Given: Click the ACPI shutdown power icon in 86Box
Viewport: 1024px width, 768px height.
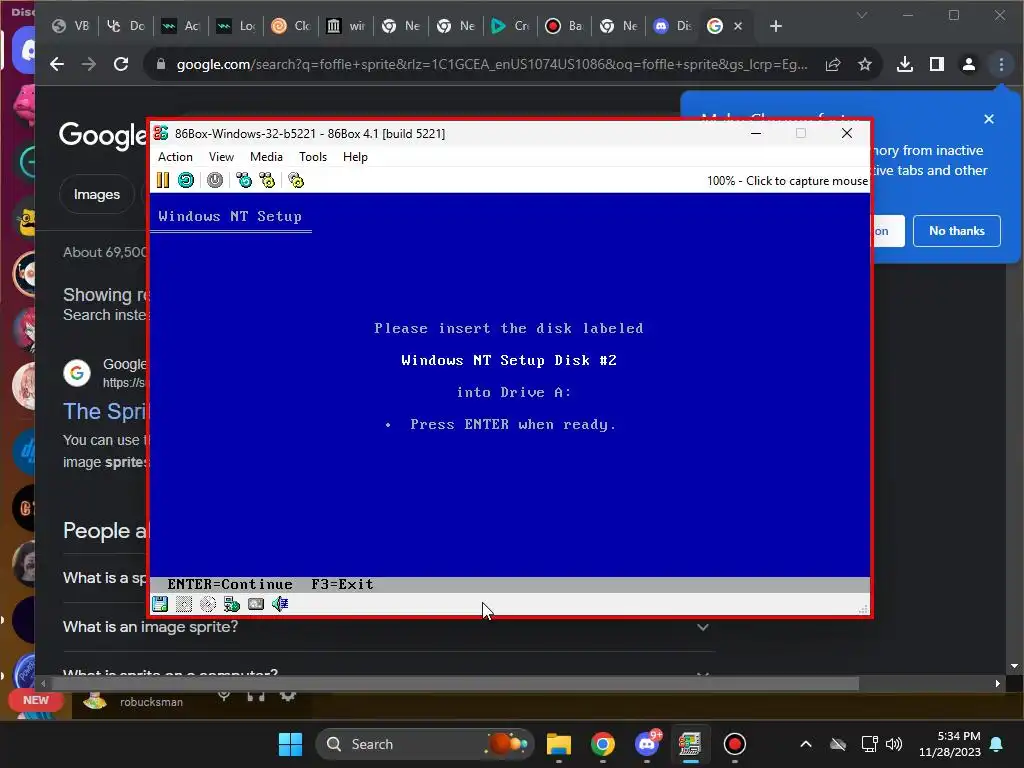Looking at the screenshot, I should 215,180.
